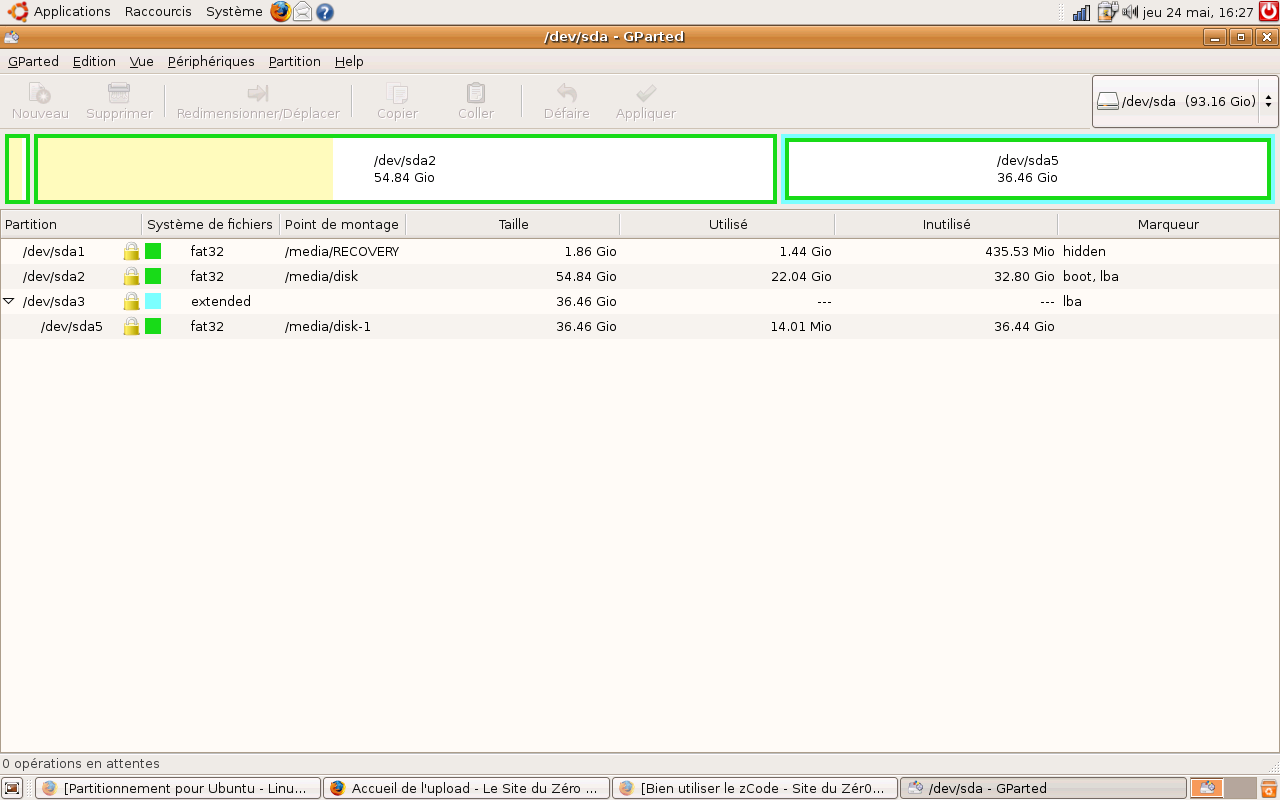The width and height of the screenshot is (1280, 800).
Task: Click the Copier toolbar icon
Action: point(397,94)
